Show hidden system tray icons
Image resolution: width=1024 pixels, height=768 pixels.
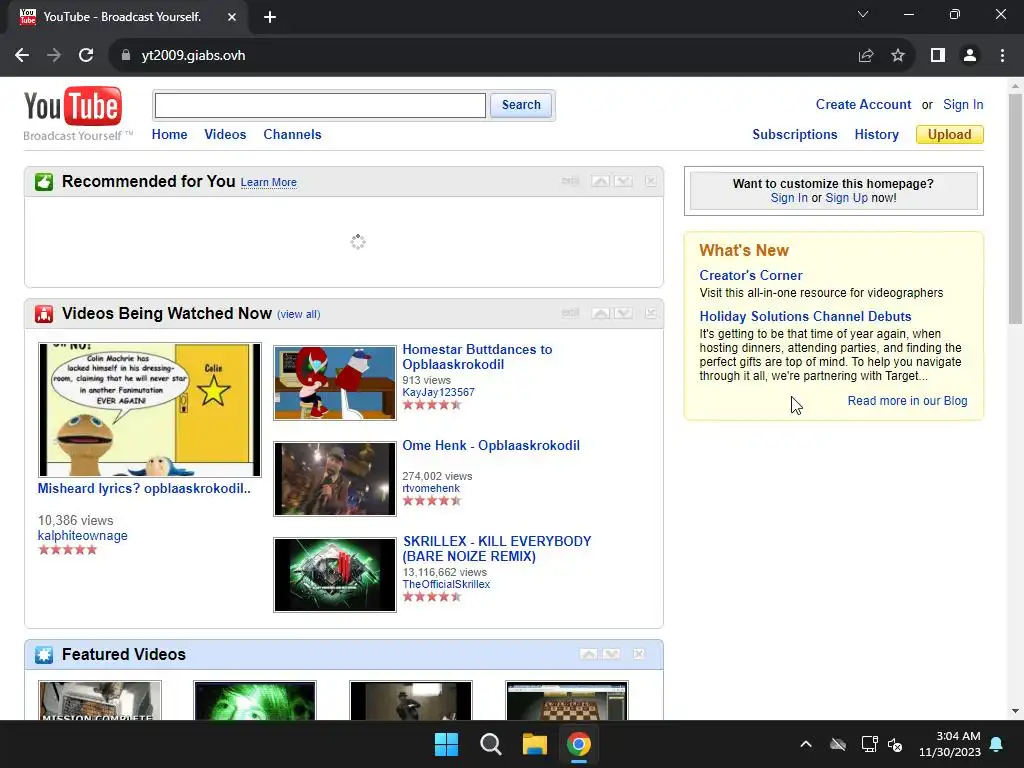click(806, 744)
